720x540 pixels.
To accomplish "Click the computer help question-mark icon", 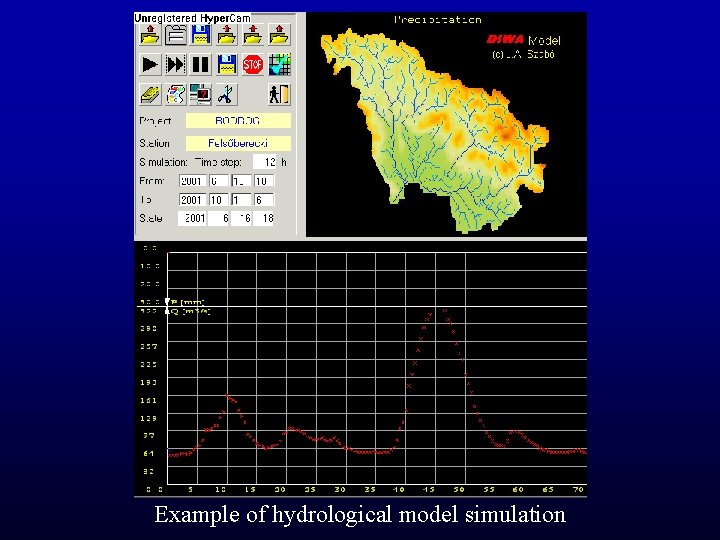I will click(x=201, y=95).
